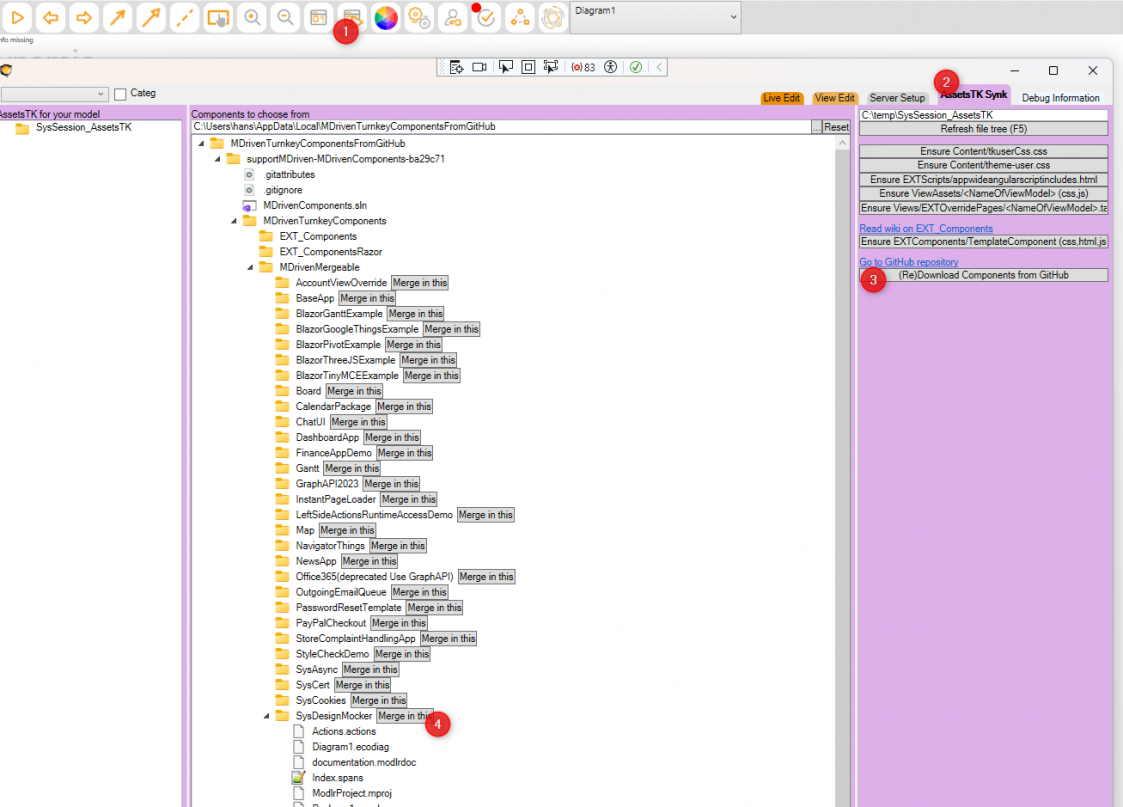Click the touch-screen pointer toolbar icon

218,17
